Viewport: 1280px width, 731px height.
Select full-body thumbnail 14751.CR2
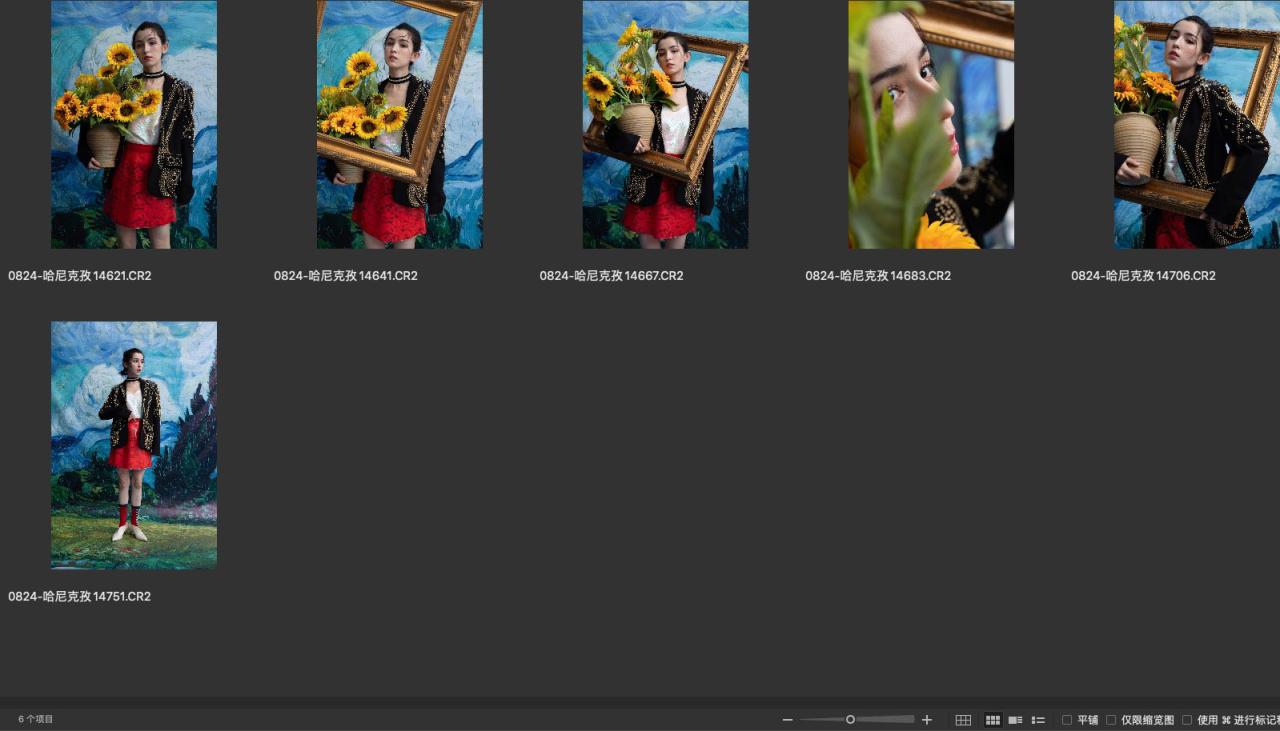point(134,445)
